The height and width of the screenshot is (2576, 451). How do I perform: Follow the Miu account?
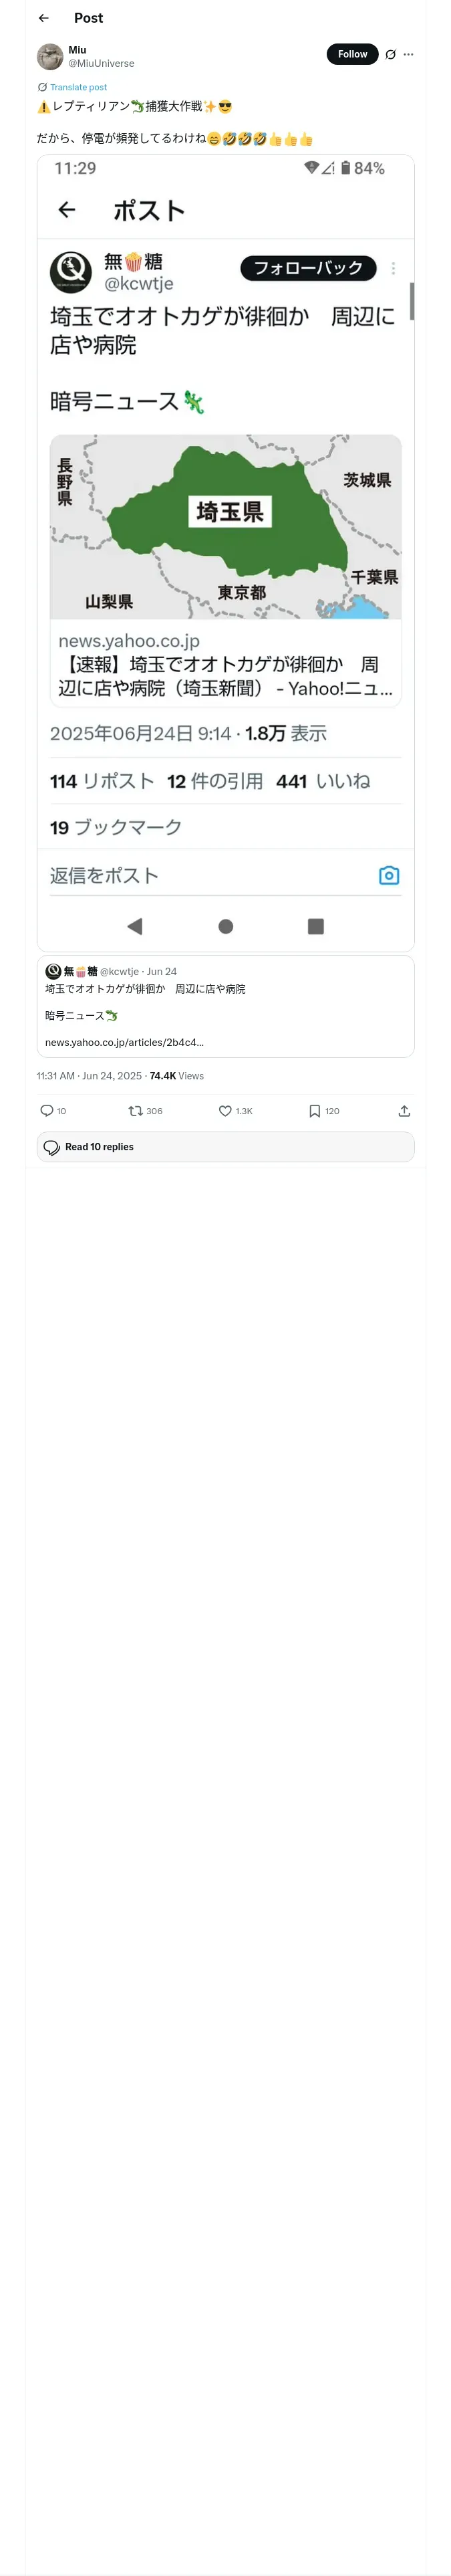tap(352, 54)
